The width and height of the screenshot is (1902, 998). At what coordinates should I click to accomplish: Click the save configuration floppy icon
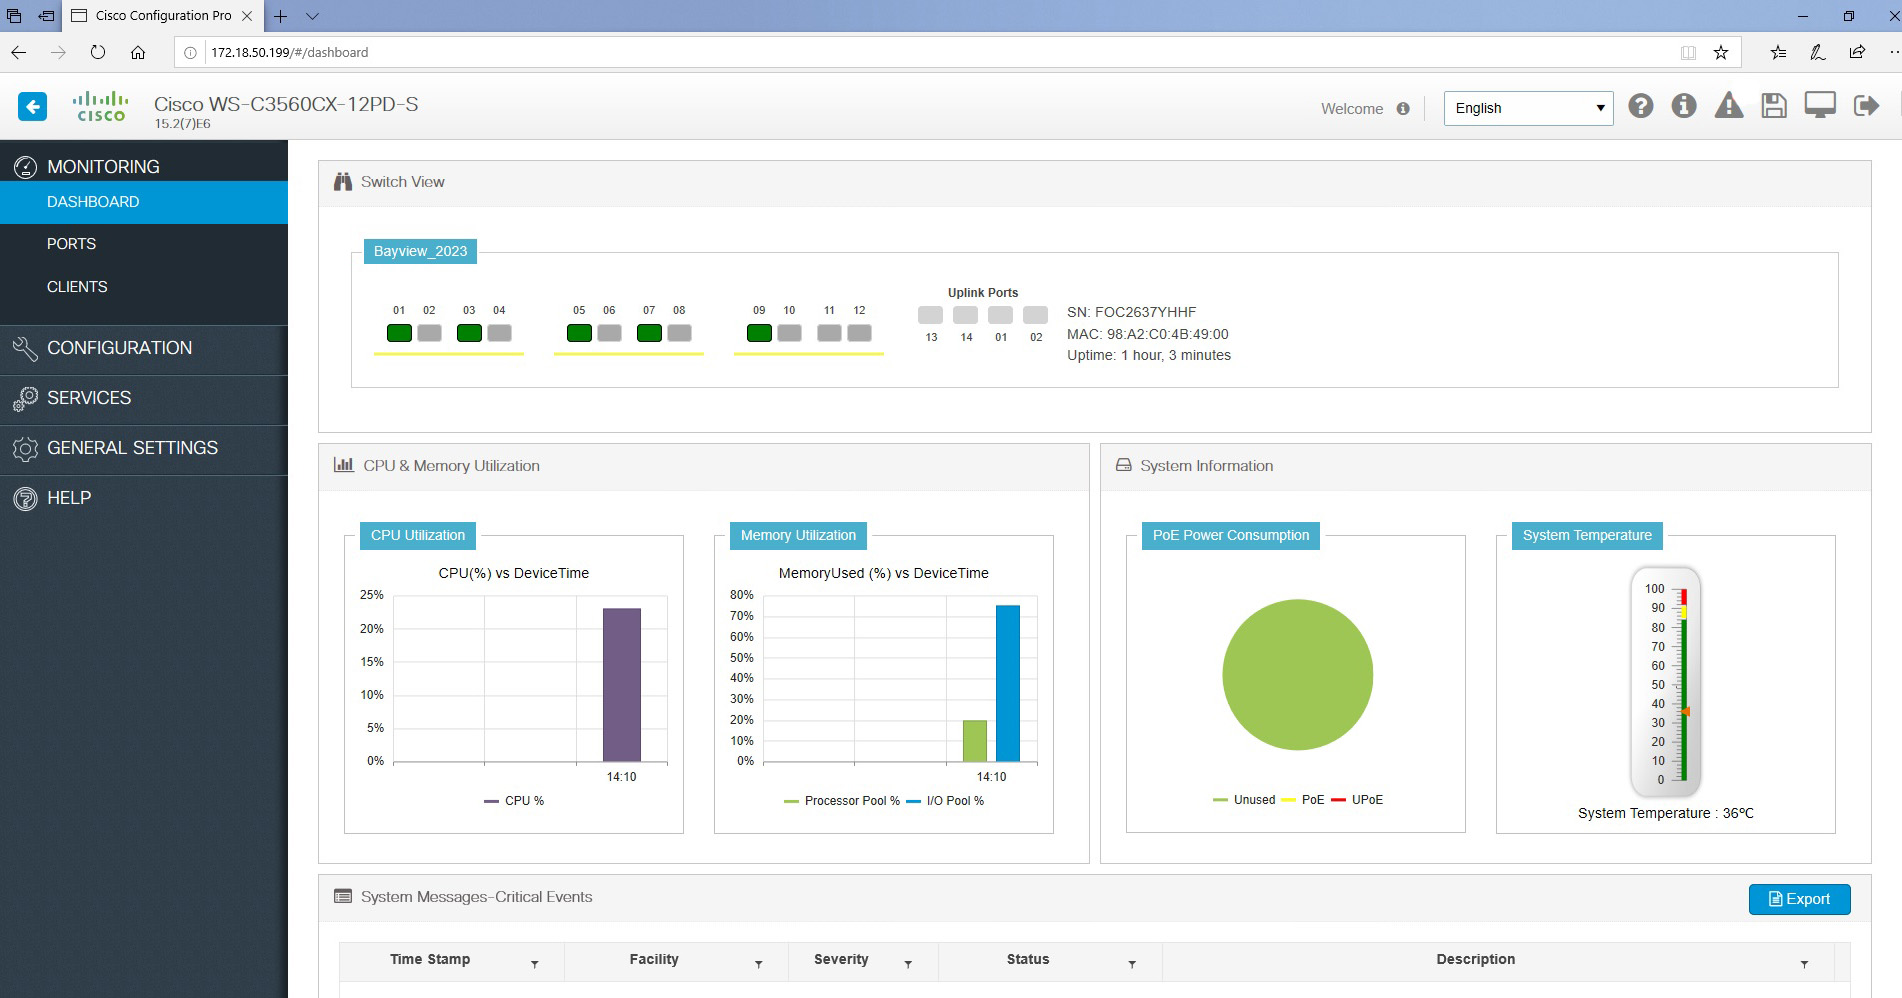pyautogui.click(x=1774, y=106)
